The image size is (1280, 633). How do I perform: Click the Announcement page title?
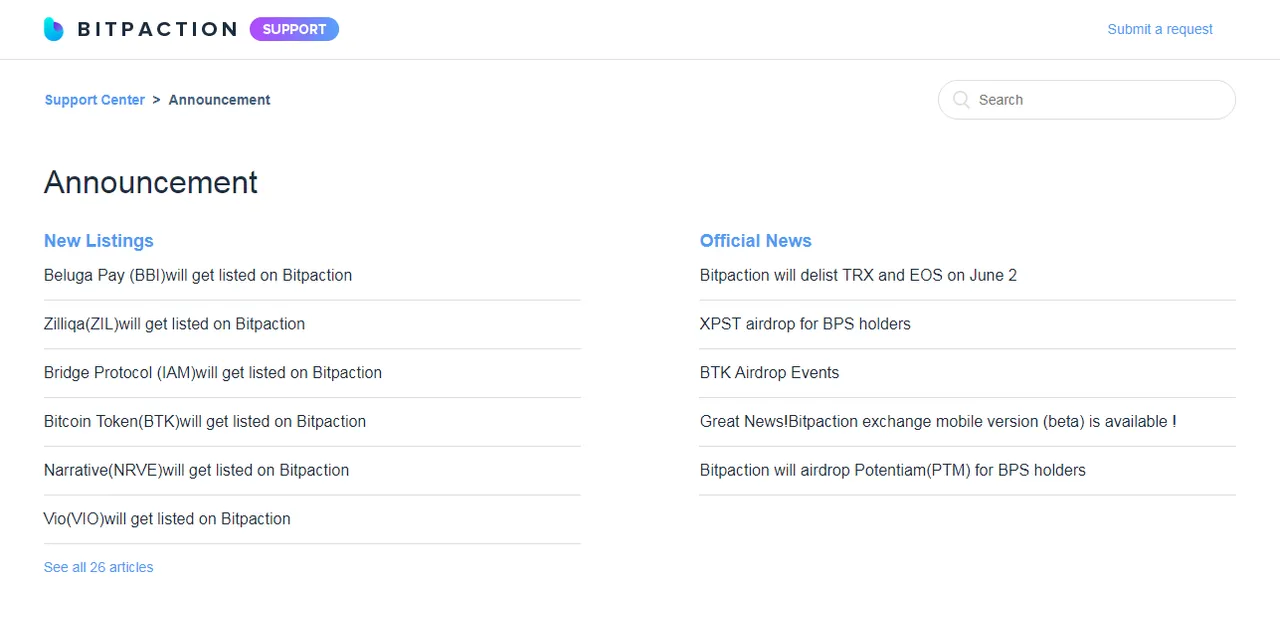click(x=151, y=182)
